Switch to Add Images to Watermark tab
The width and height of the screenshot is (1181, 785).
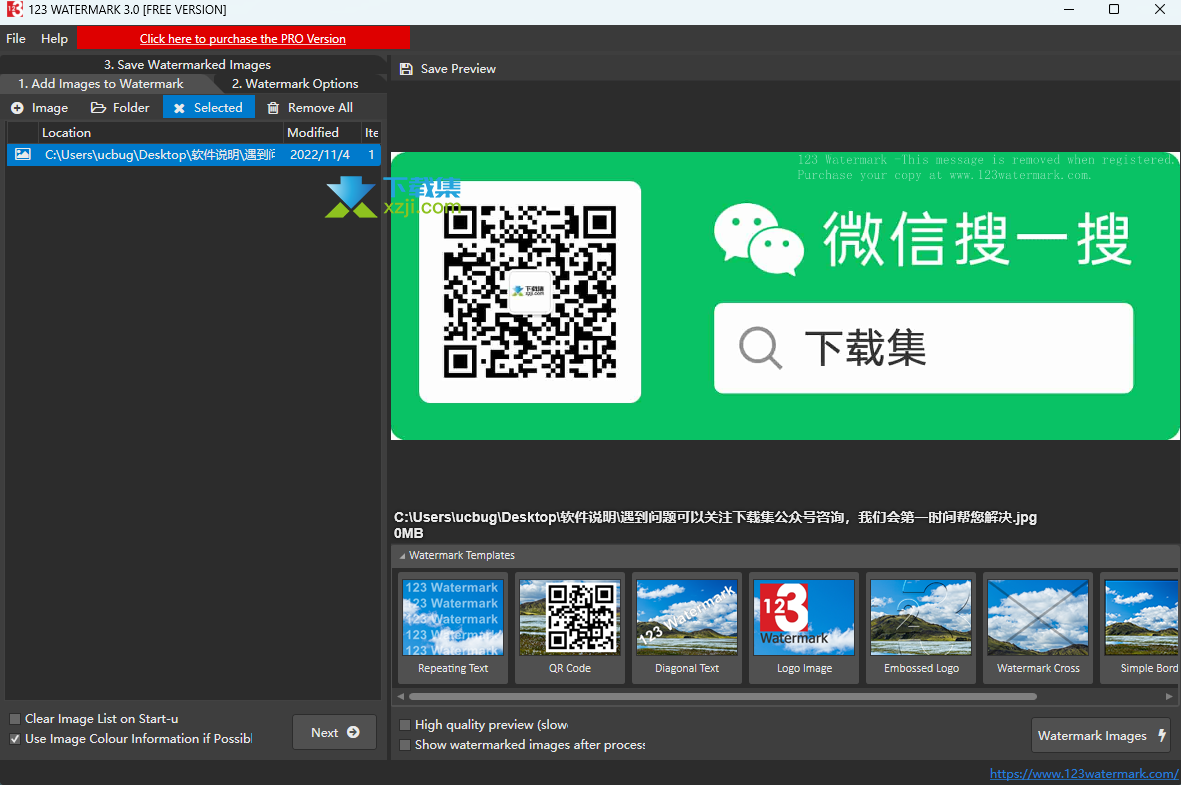[101, 84]
